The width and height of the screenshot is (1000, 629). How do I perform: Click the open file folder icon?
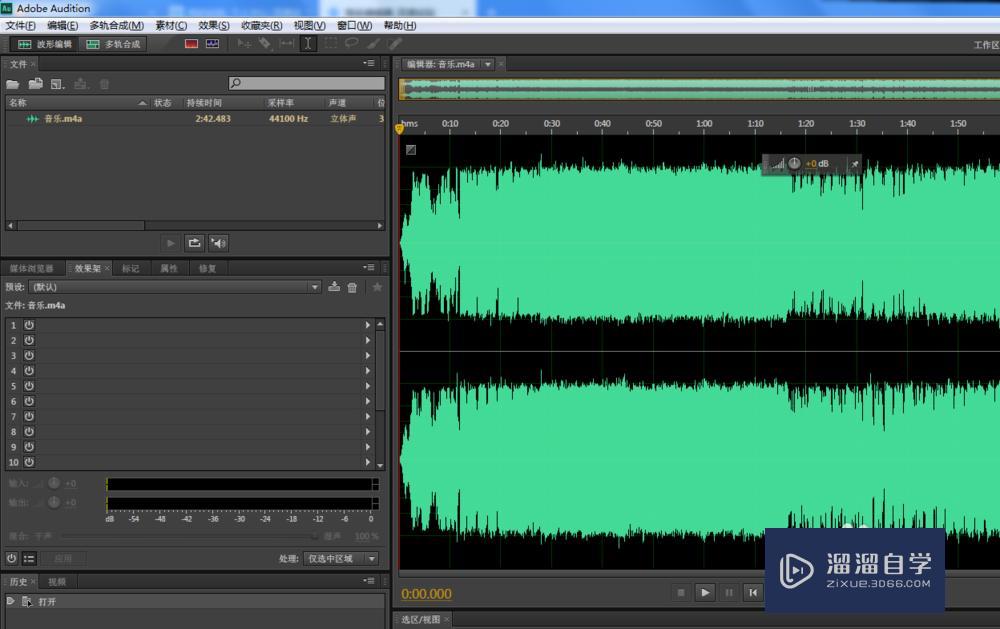tap(13, 84)
